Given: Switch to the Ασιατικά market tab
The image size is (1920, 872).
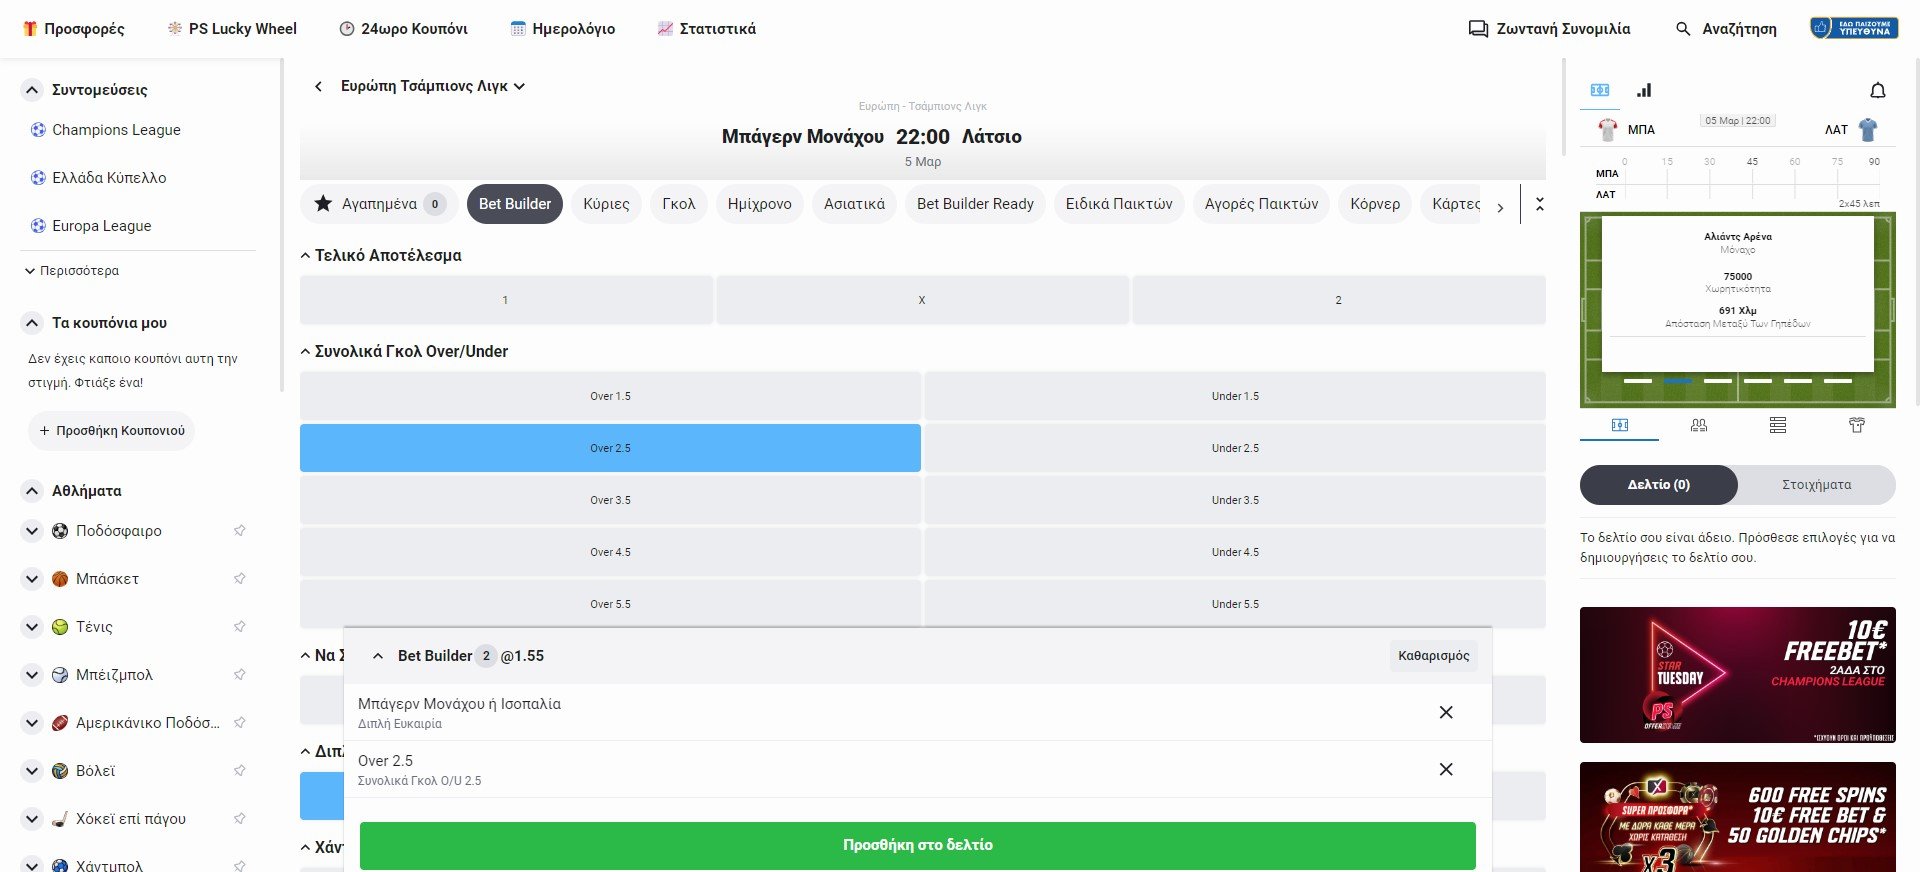Looking at the screenshot, I should pos(854,204).
